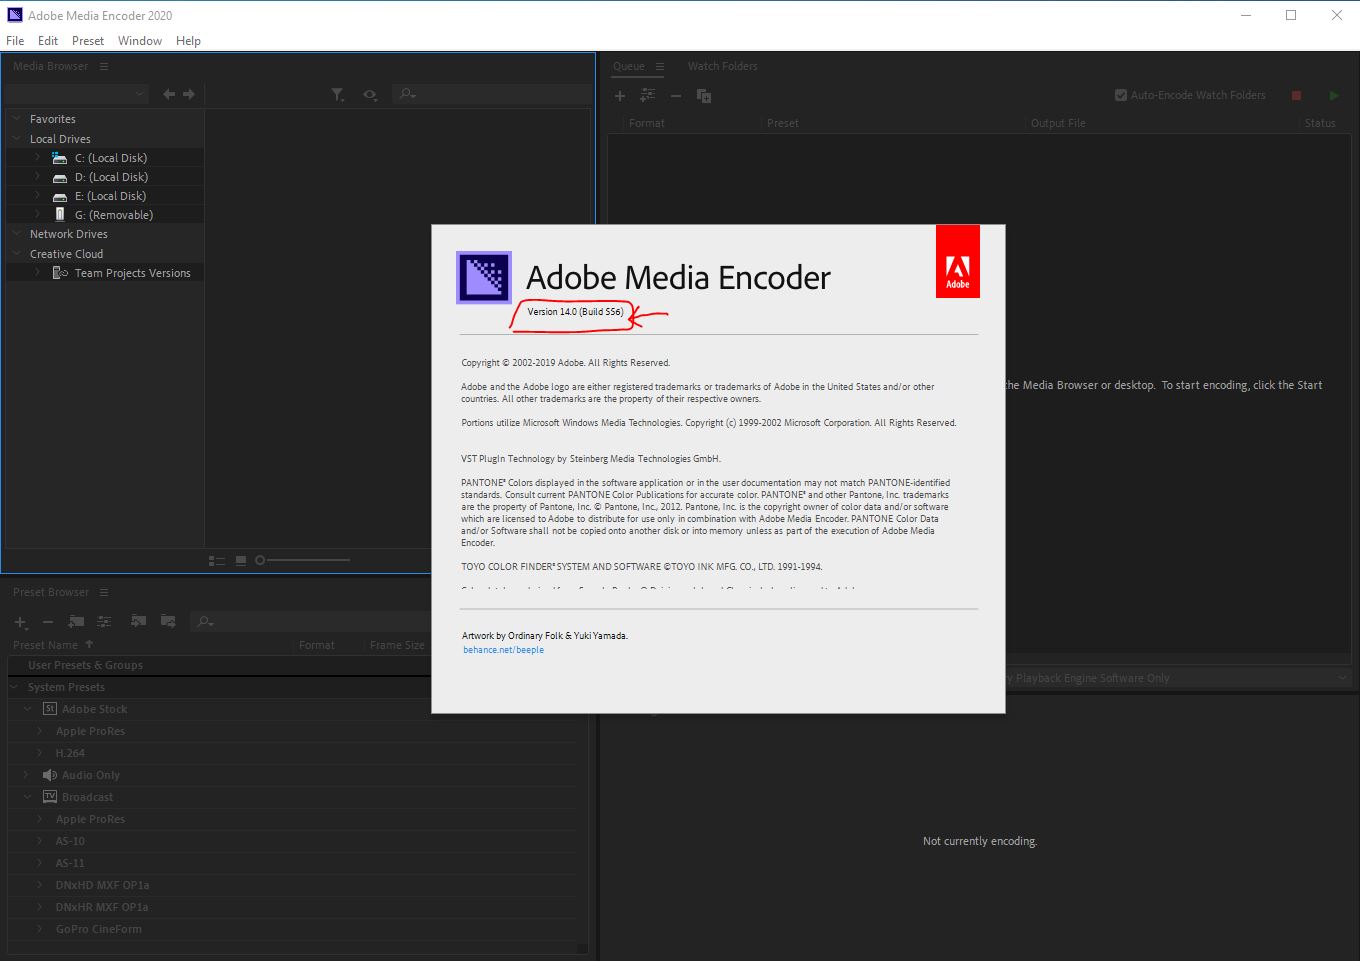Image resolution: width=1360 pixels, height=961 pixels.
Task: Create a new preset with the plus icon
Action: 20,622
